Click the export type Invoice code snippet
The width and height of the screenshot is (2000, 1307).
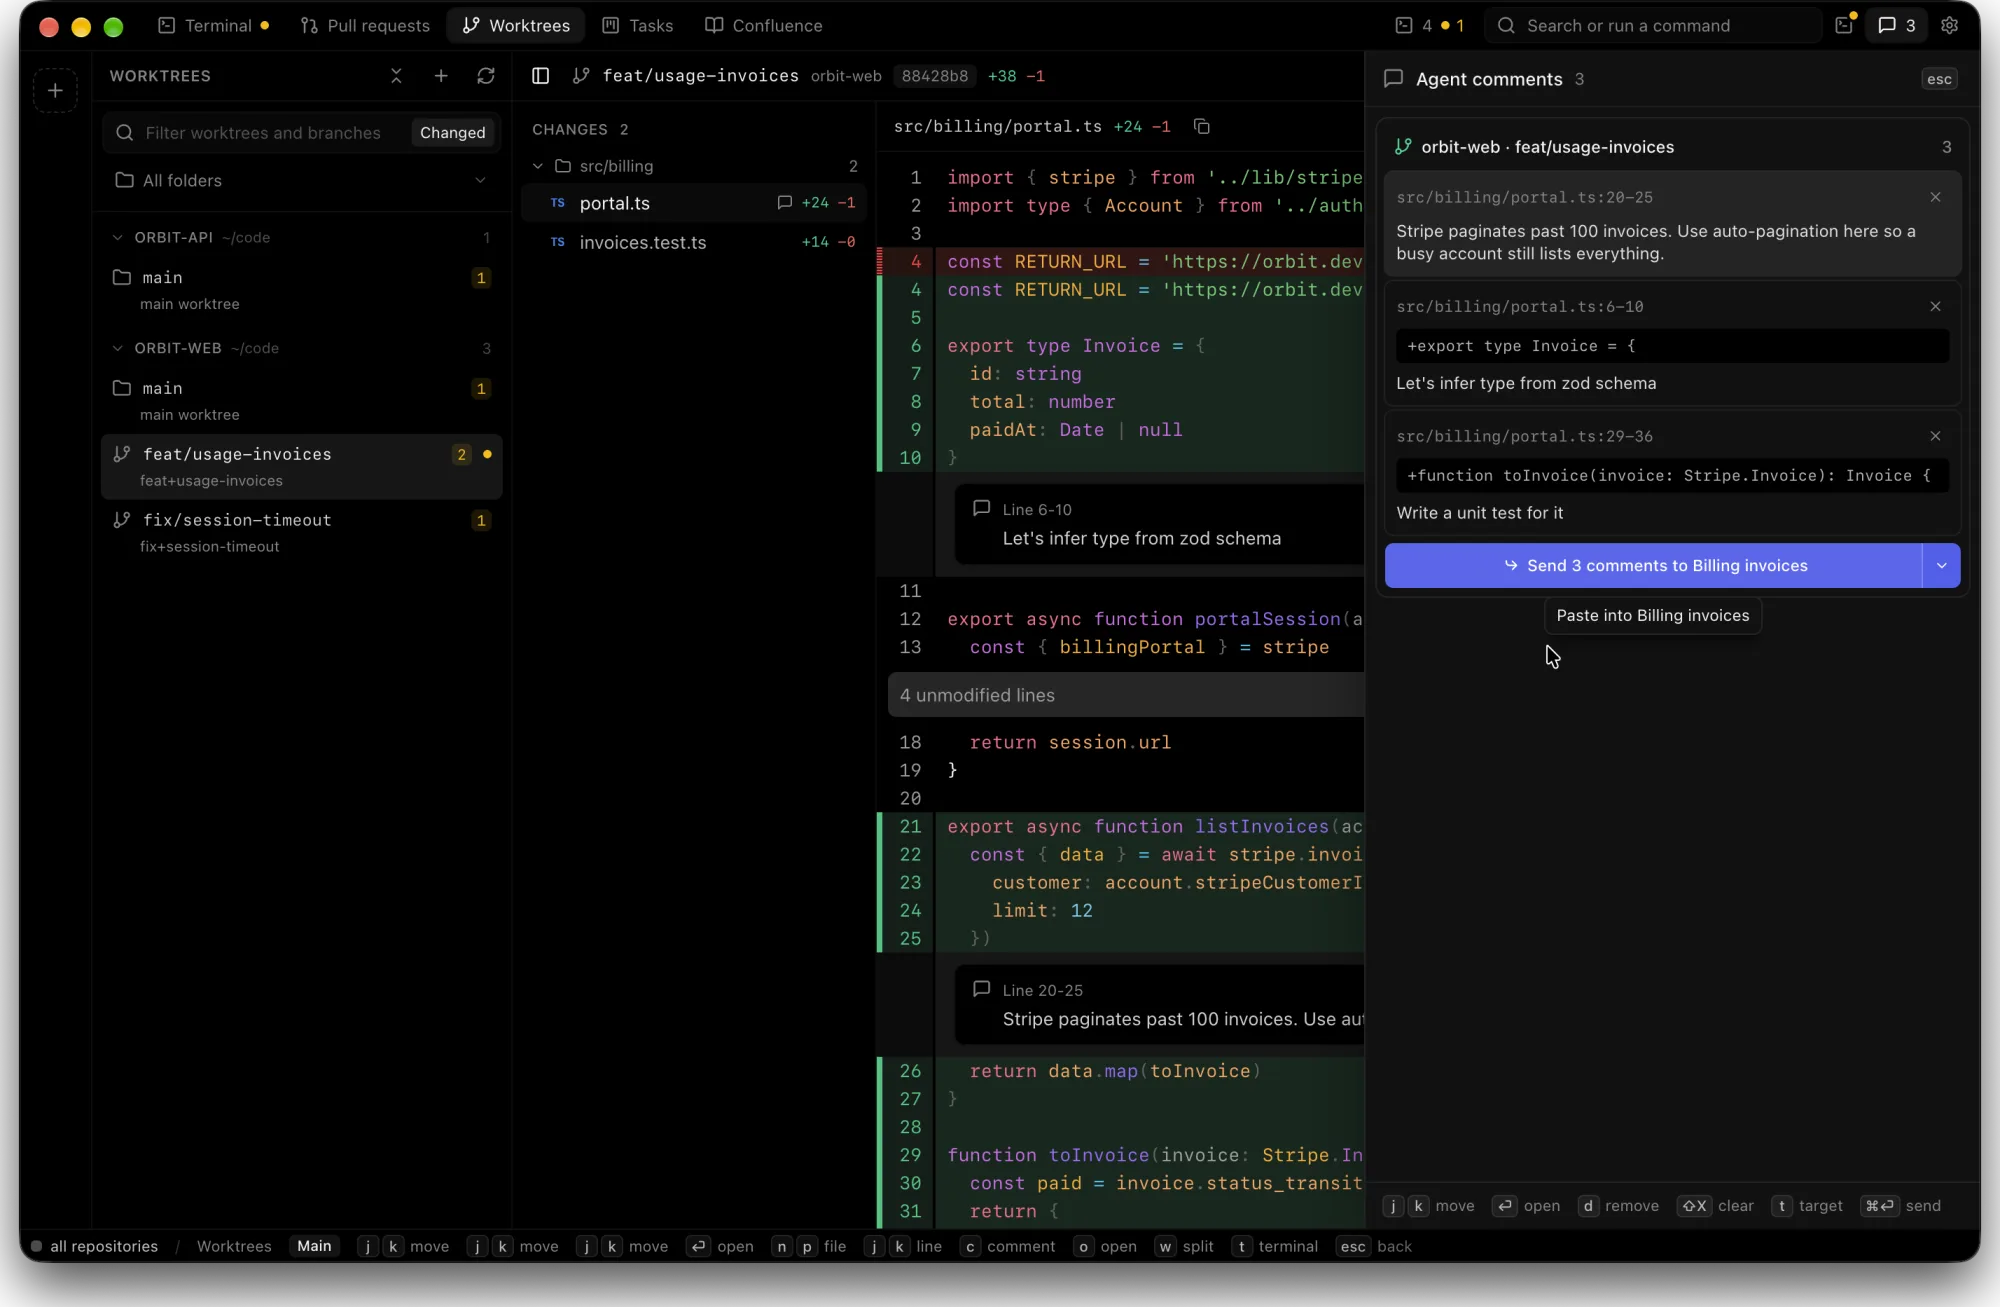[x=1673, y=347]
